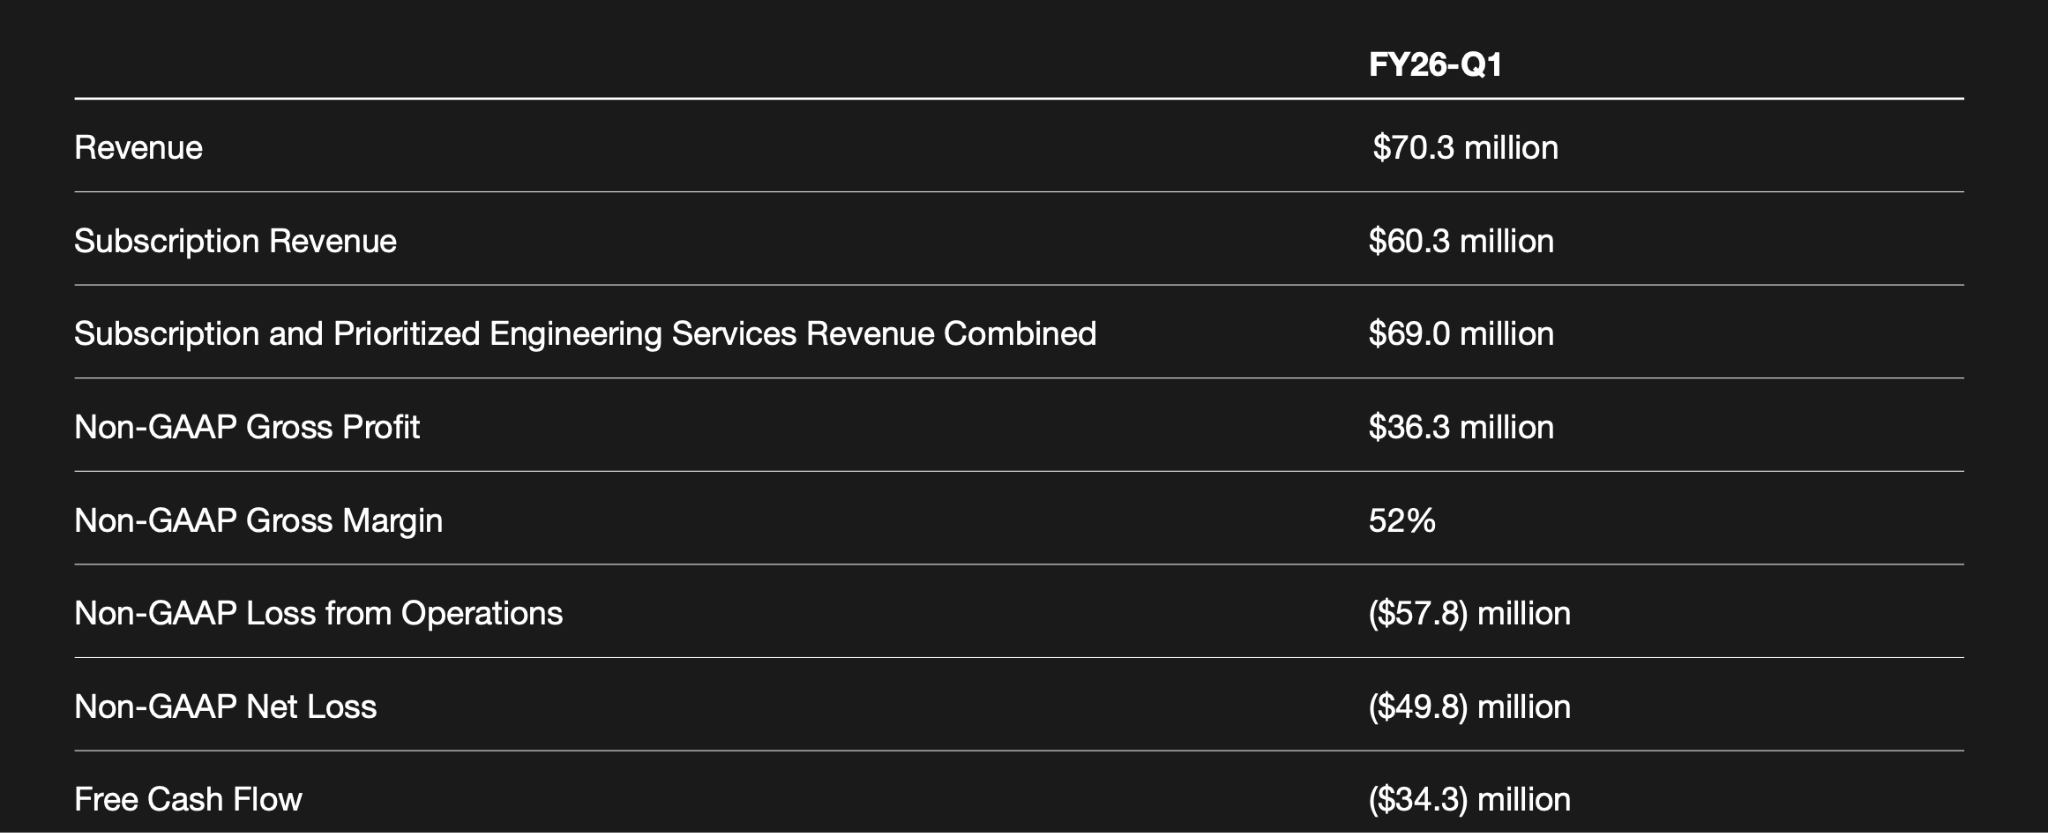The image size is (2048, 833).
Task: Click the Revenue row label
Action: (138, 148)
